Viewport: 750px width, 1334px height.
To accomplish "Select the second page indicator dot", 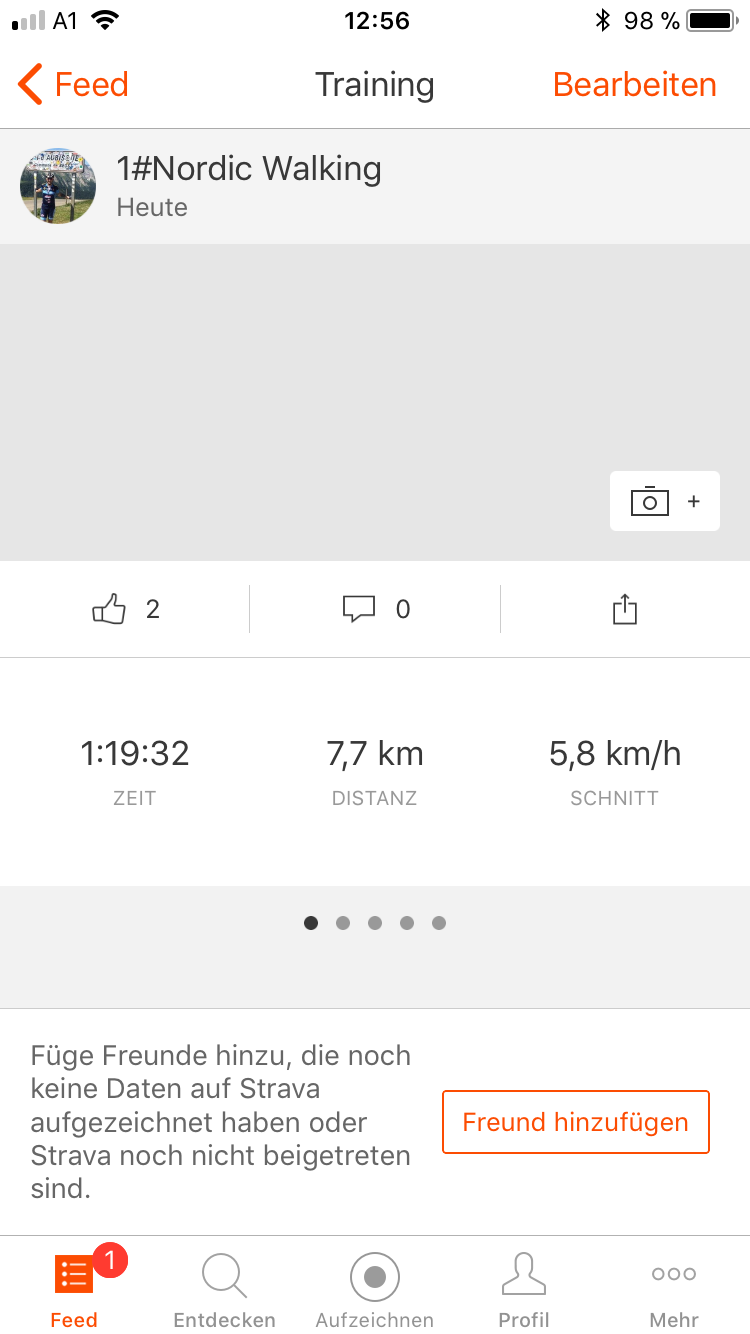I will (x=343, y=923).
